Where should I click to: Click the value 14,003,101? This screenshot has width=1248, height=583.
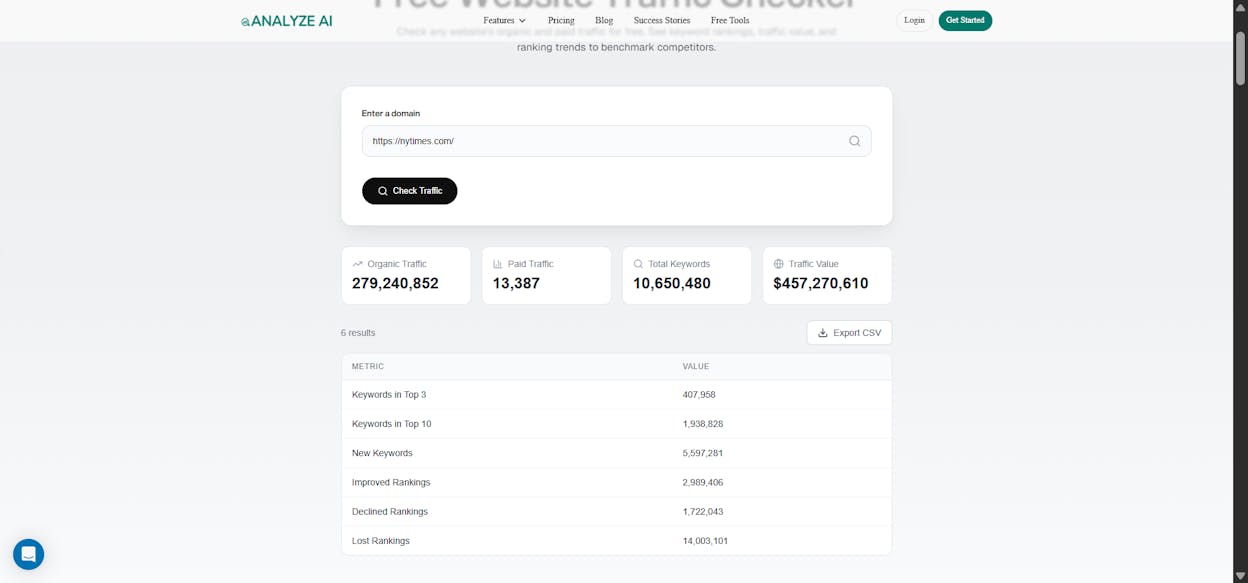tap(706, 541)
